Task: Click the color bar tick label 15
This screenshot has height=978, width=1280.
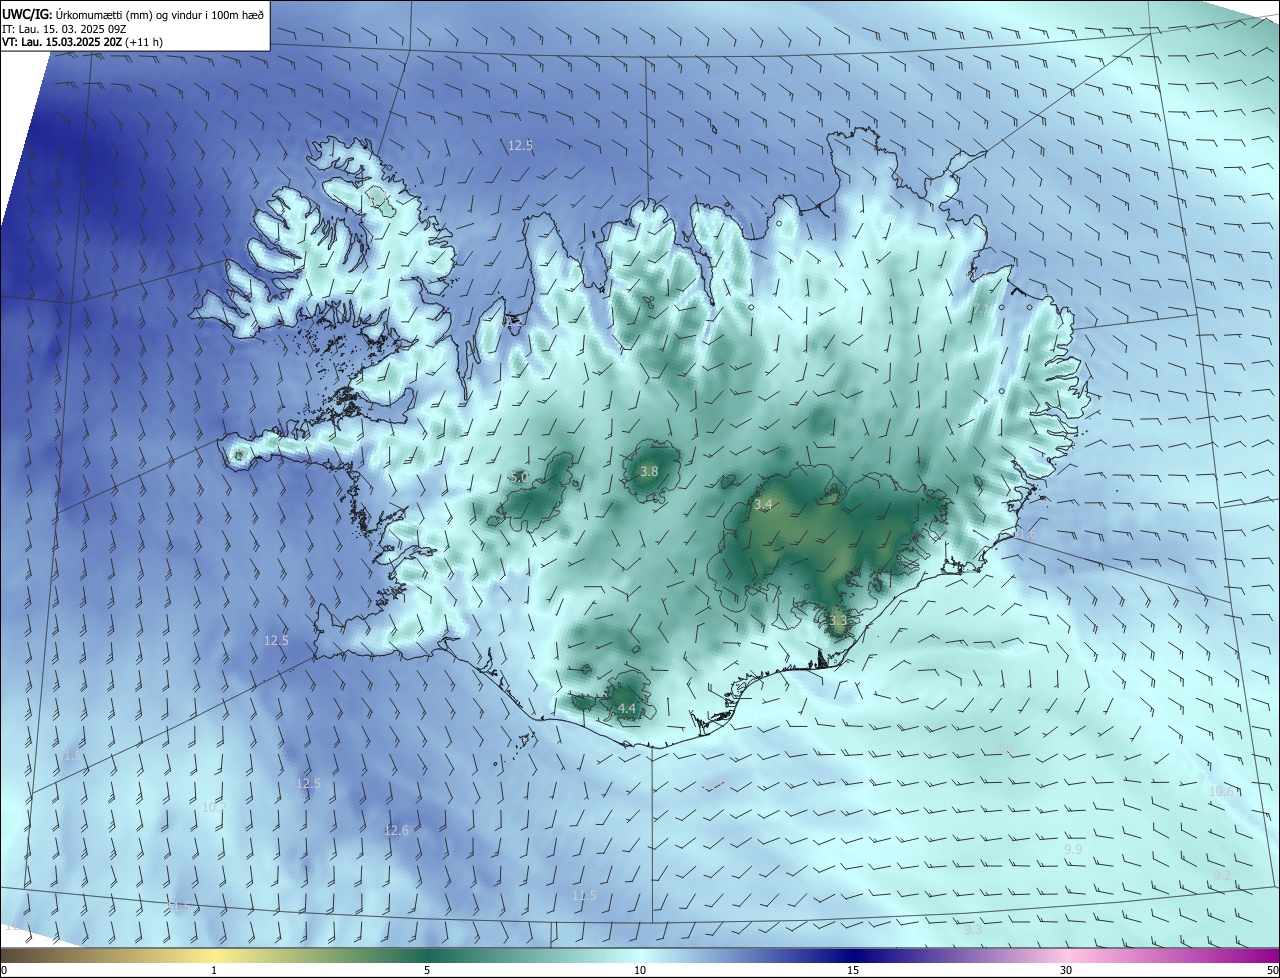Action: (x=853, y=970)
